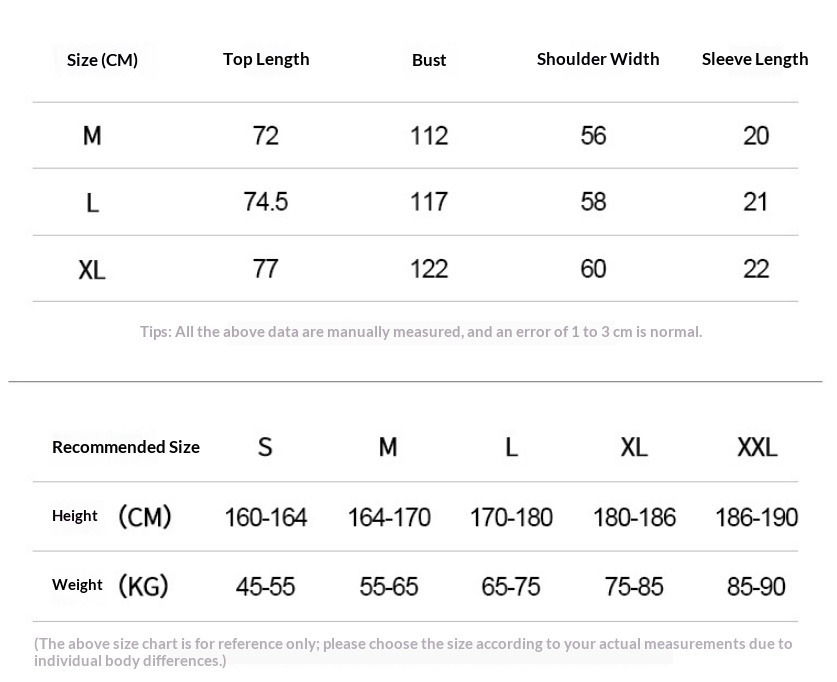Select the Sleeve Length column header
837x682 pixels.
(x=755, y=59)
